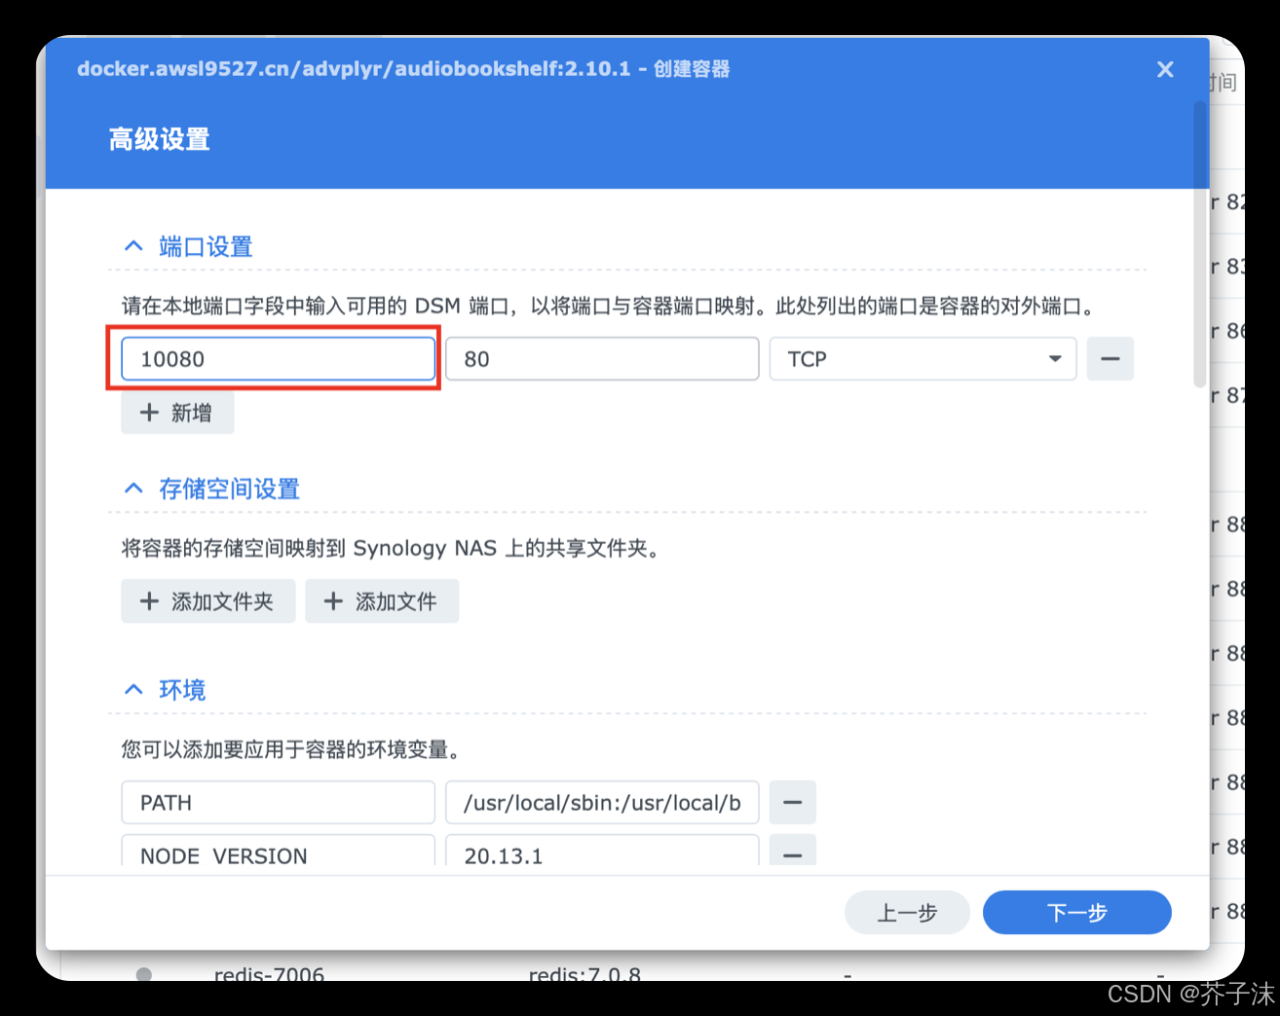The height and width of the screenshot is (1016, 1280).
Task: Open the TCP protocol selector
Action: pos(920,359)
